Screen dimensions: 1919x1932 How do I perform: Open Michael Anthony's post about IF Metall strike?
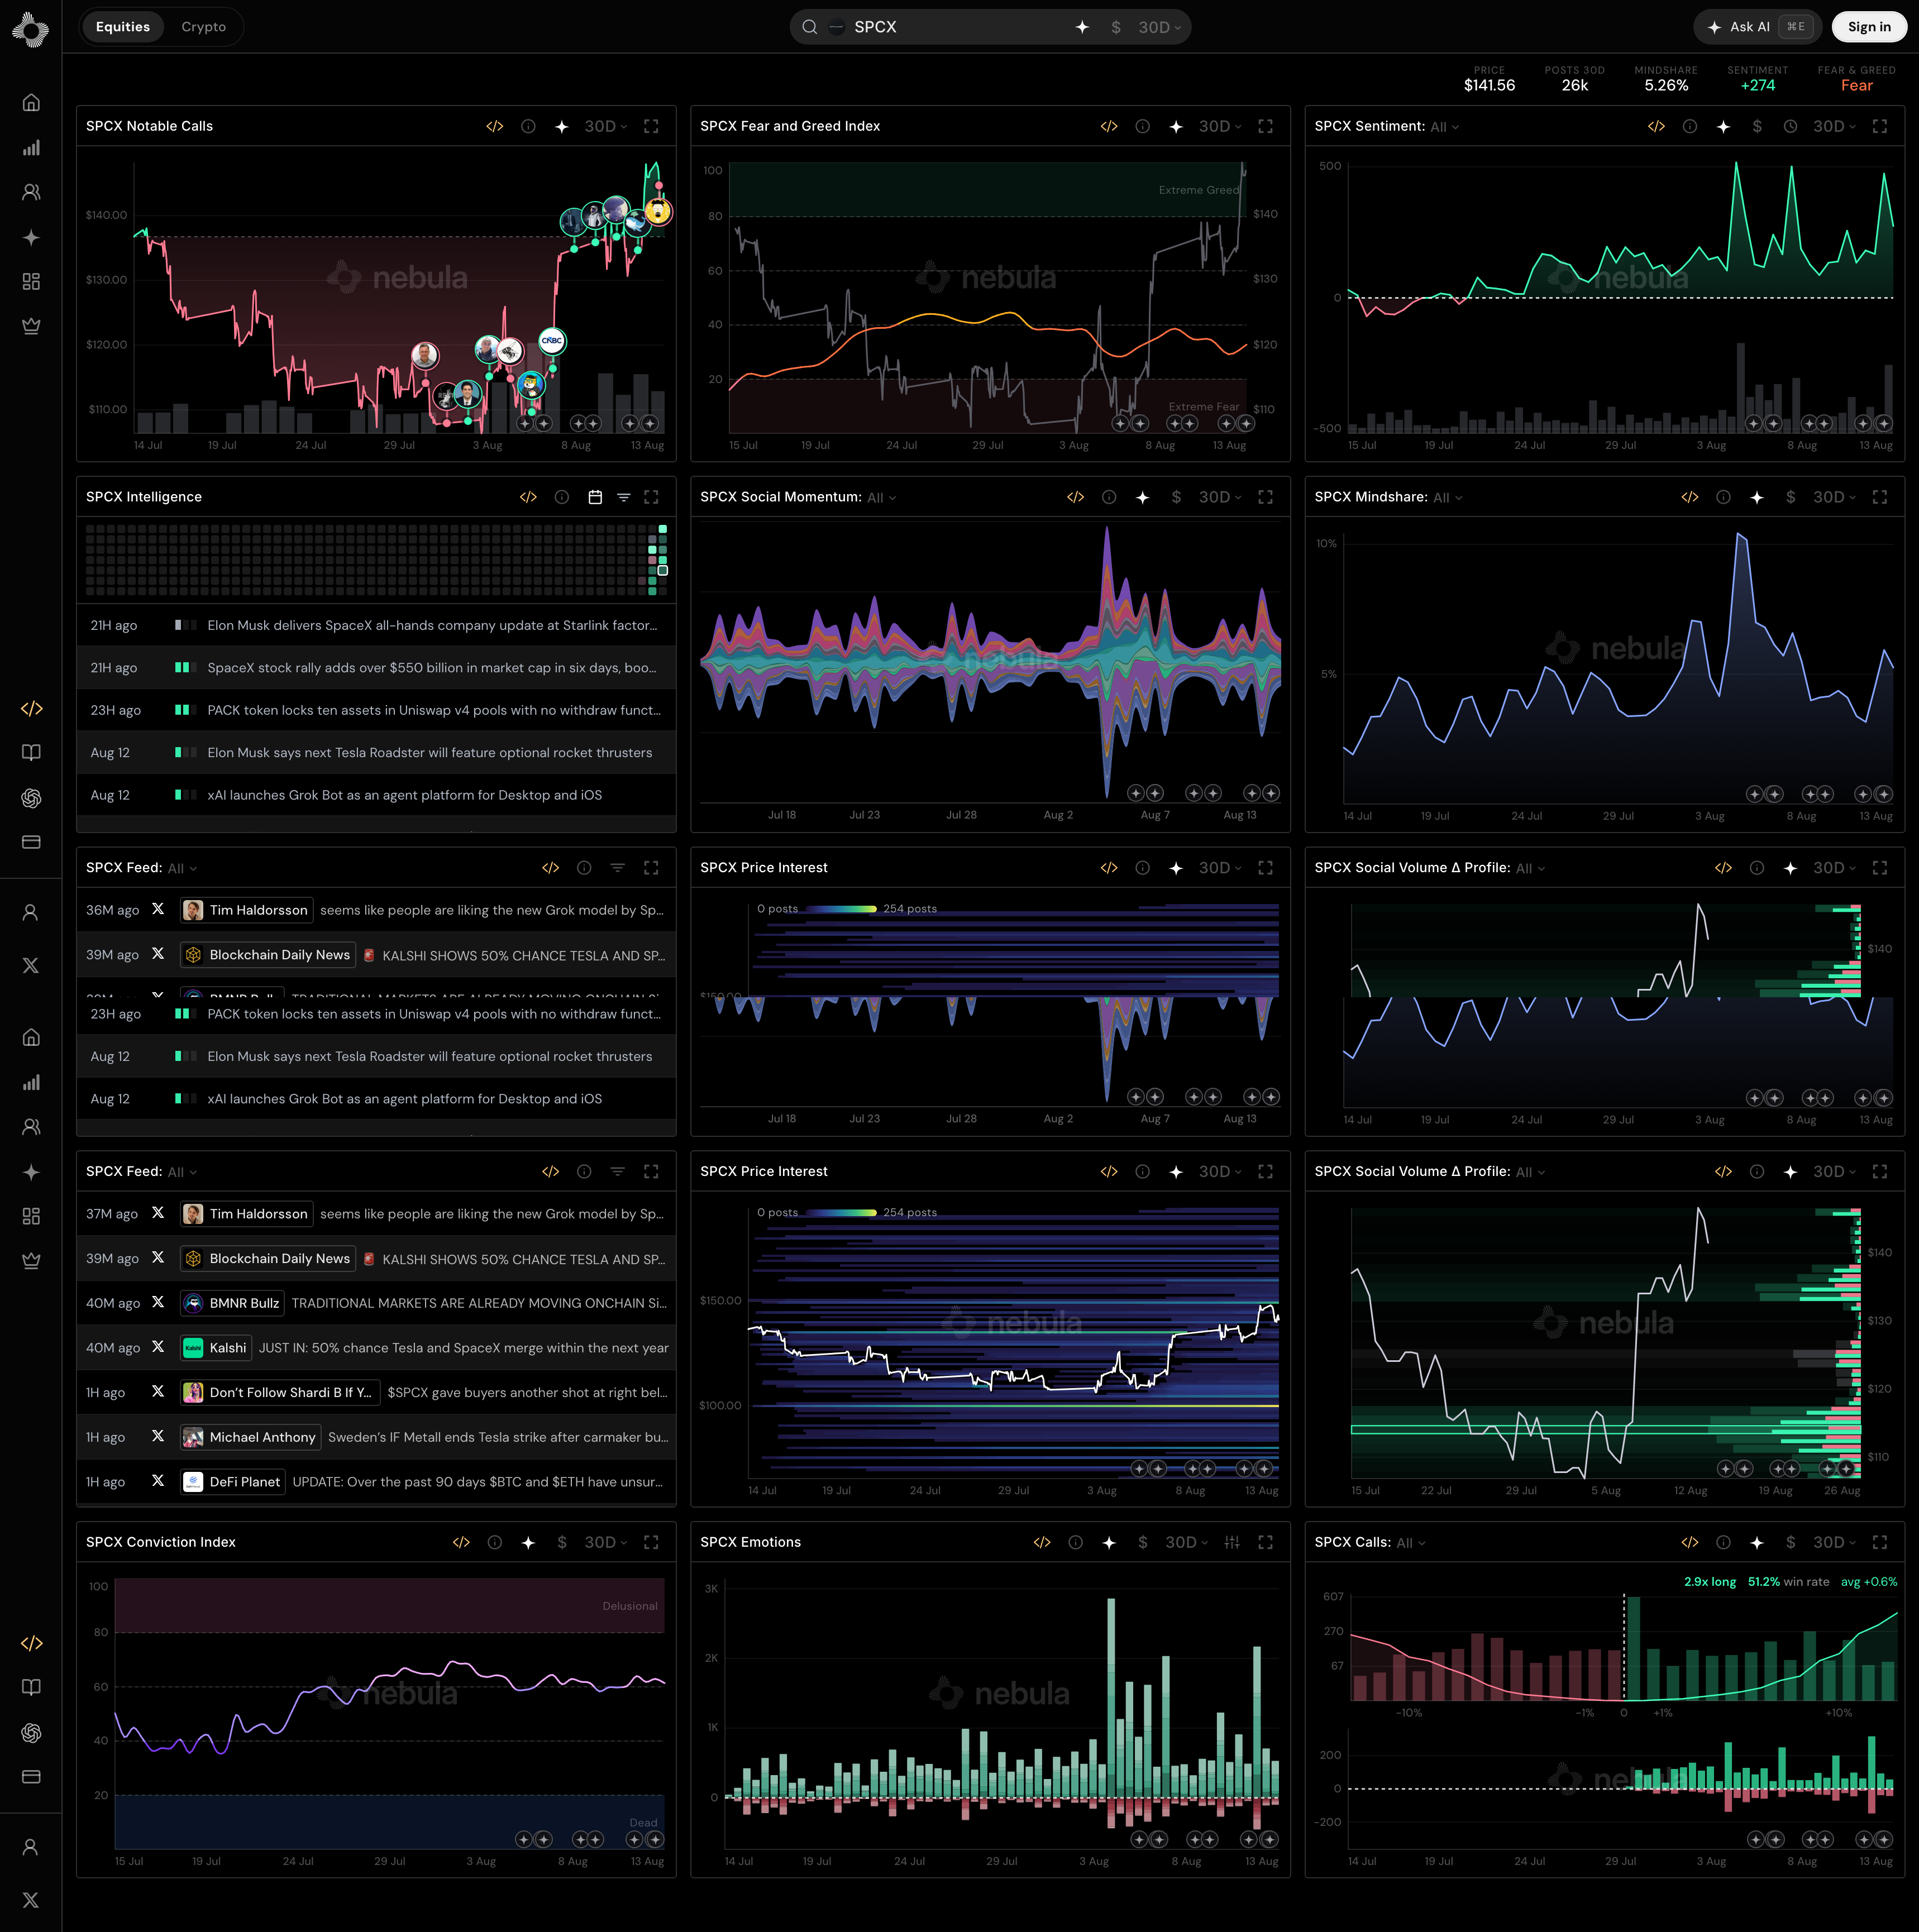point(376,1437)
